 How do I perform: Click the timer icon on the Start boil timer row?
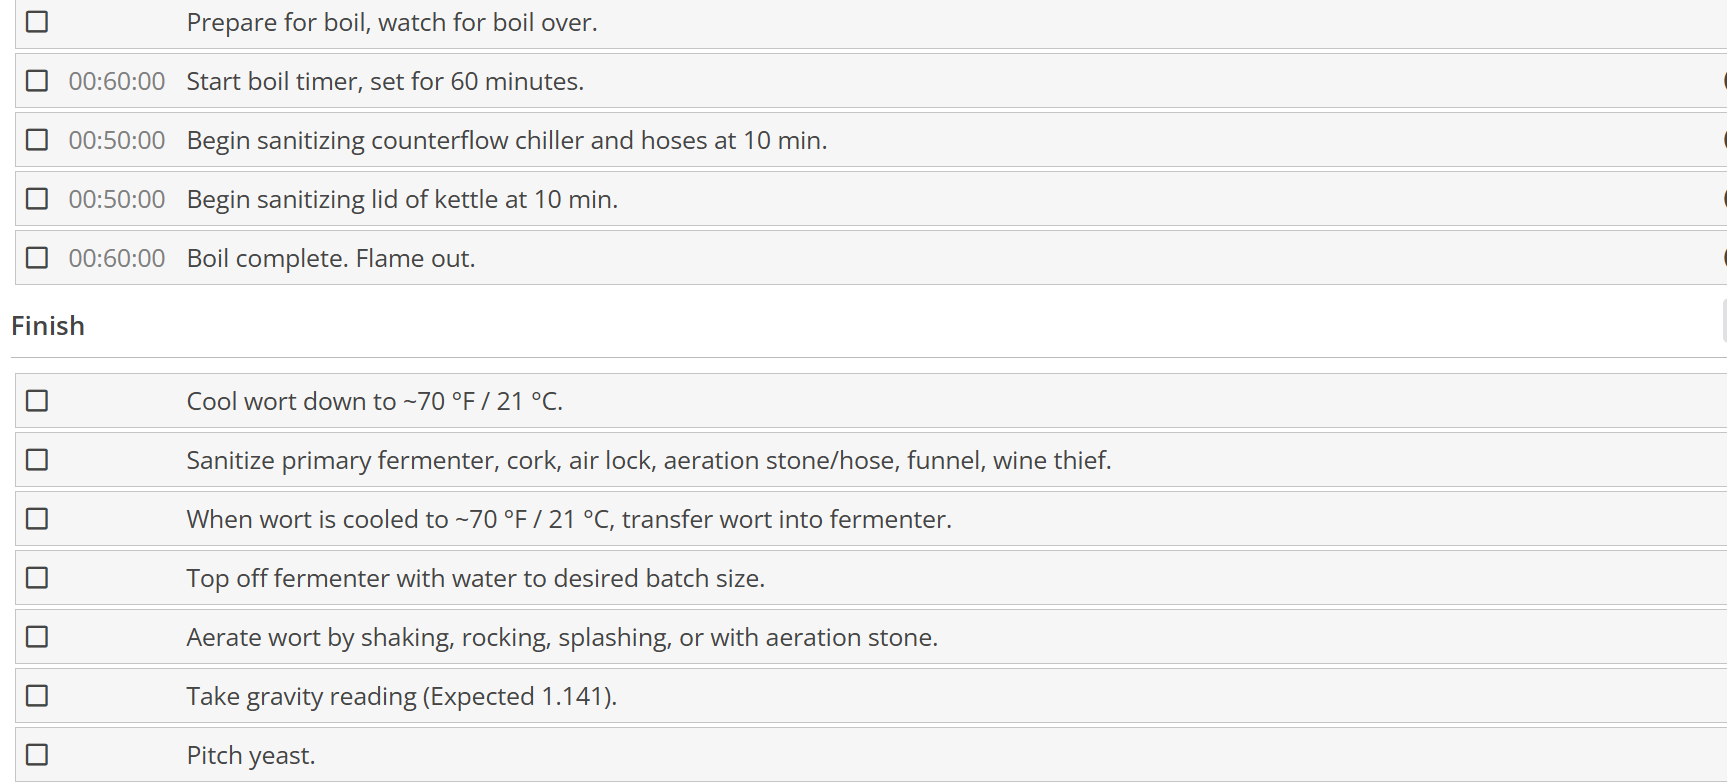pos(1724,80)
